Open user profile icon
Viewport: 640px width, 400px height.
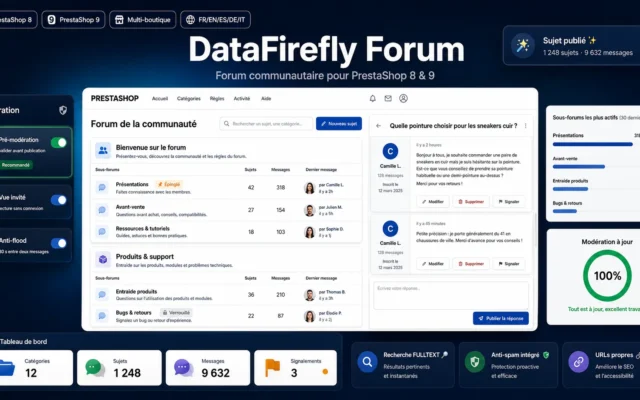[403, 98]
